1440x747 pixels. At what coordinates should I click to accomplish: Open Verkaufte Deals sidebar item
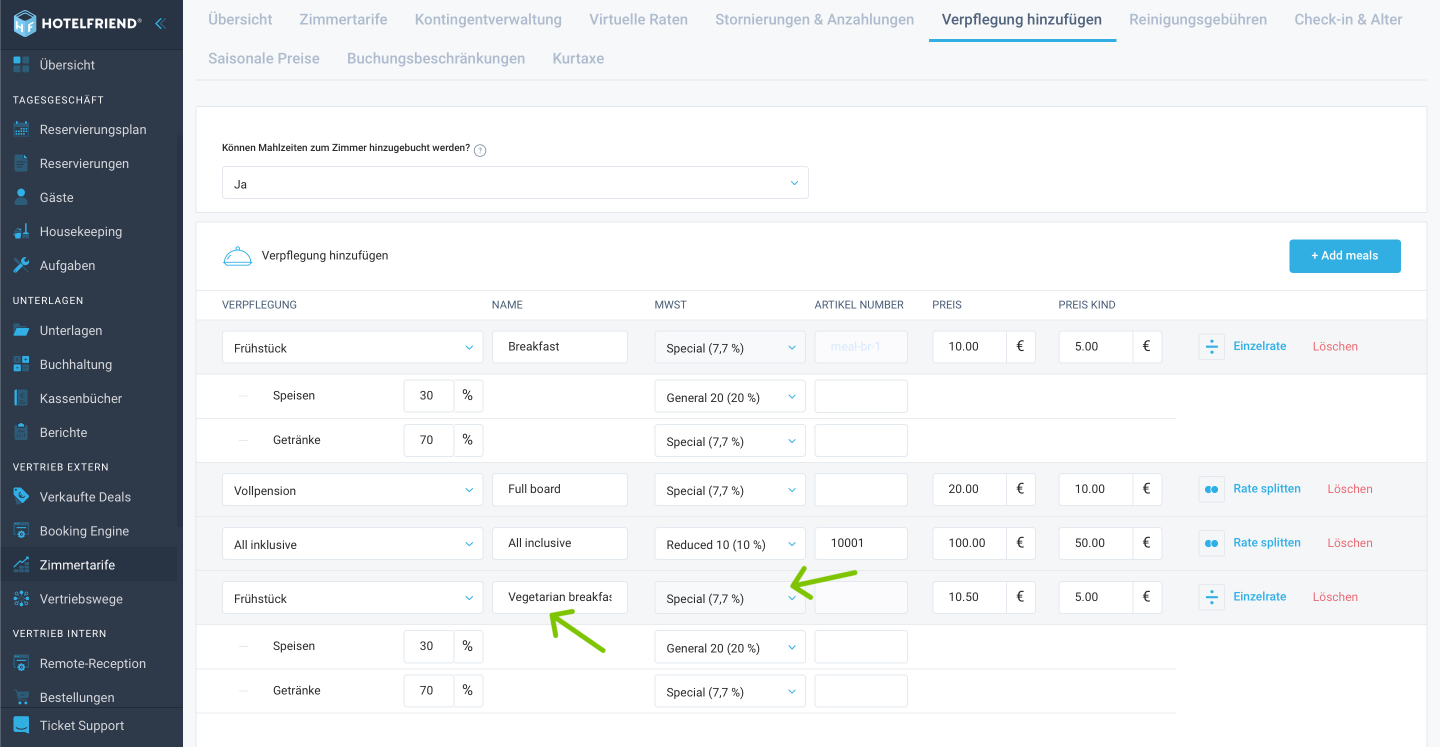tap(85, 497)
